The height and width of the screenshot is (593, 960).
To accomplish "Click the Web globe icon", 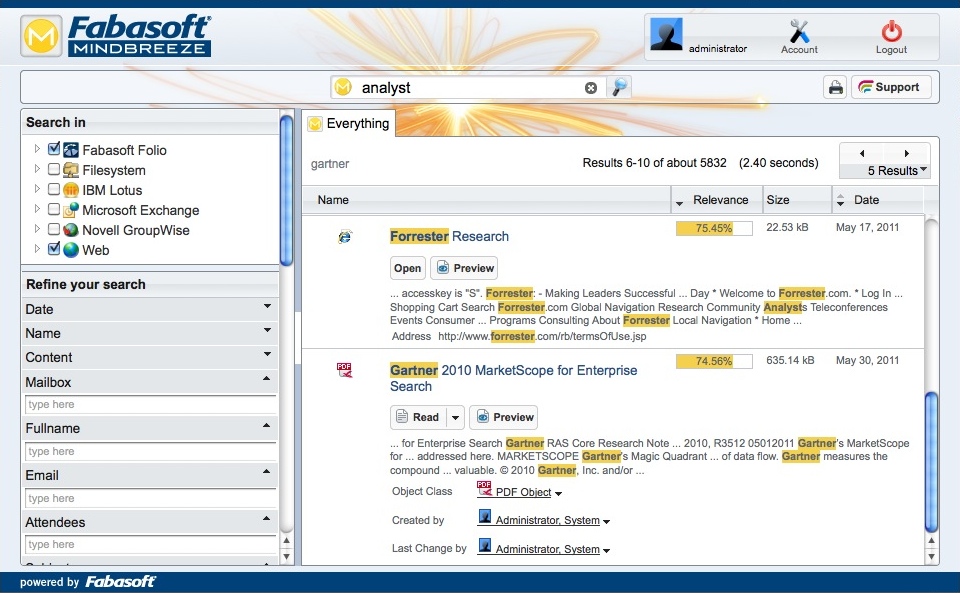I will point(71,250).
